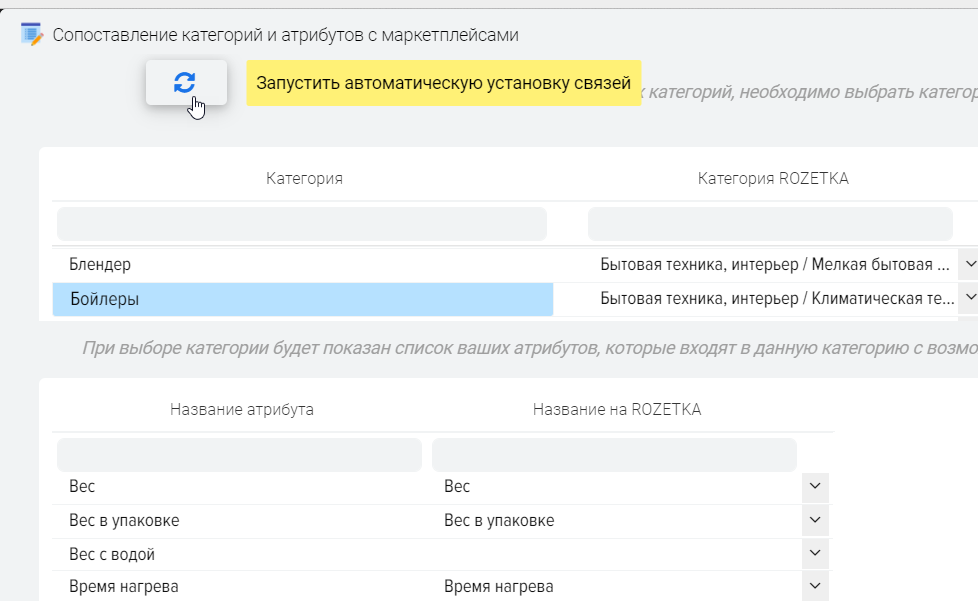Click the window title notepad icon
Screen dimensions: 978x601
(32, 35)
